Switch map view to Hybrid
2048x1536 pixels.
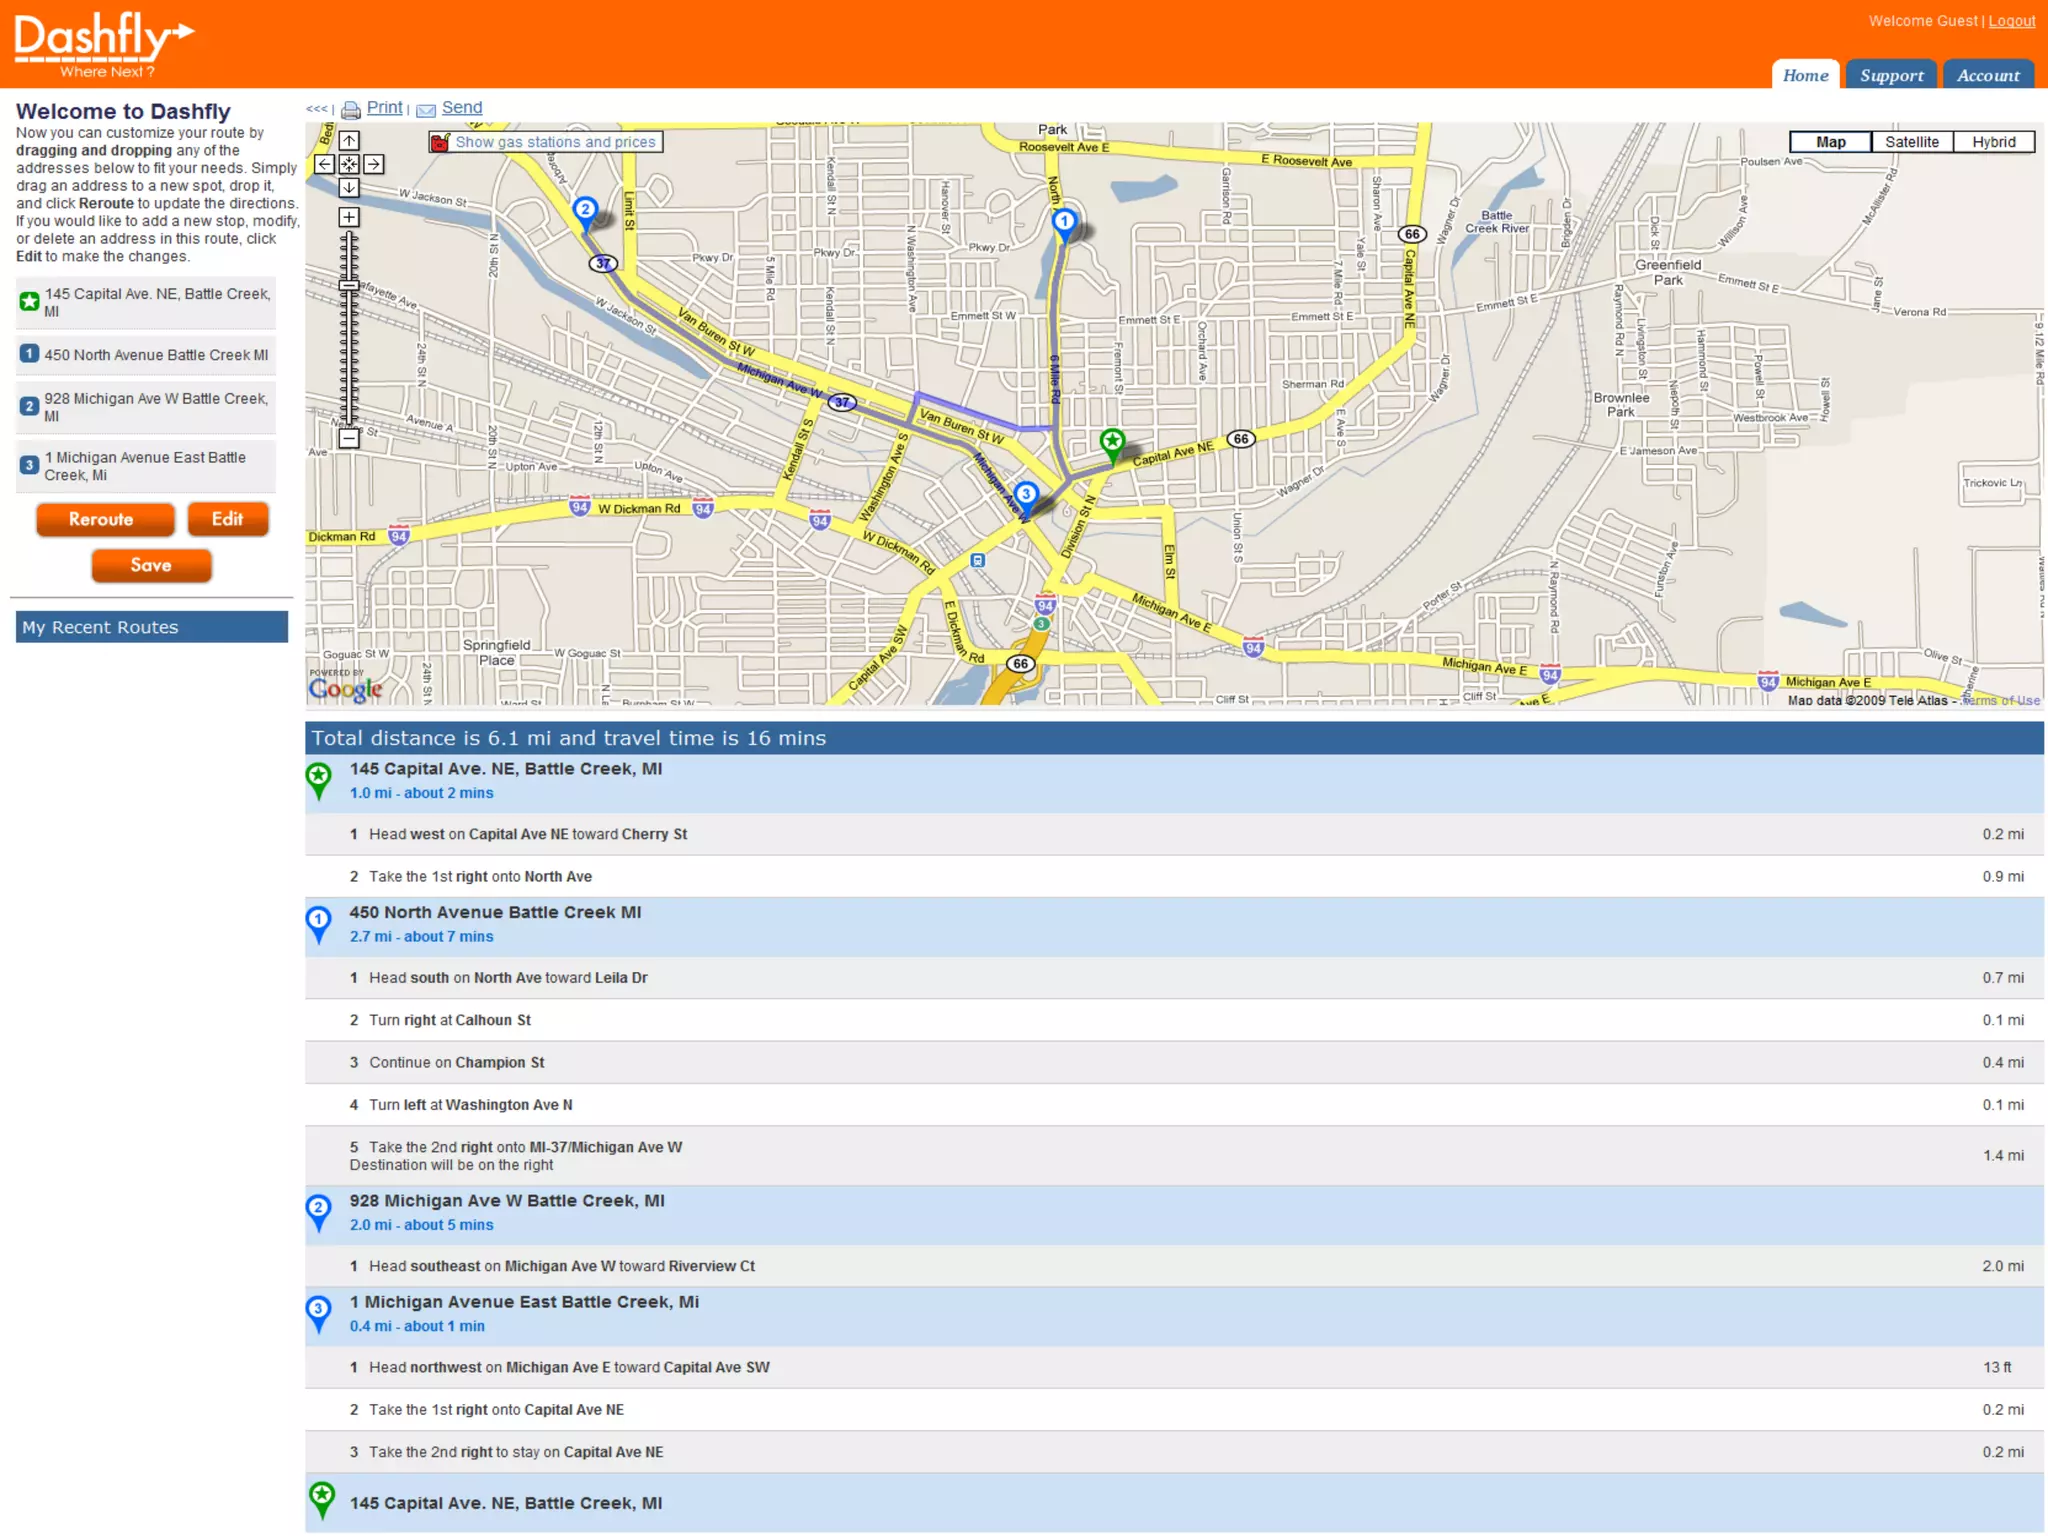click(1993, 142)
